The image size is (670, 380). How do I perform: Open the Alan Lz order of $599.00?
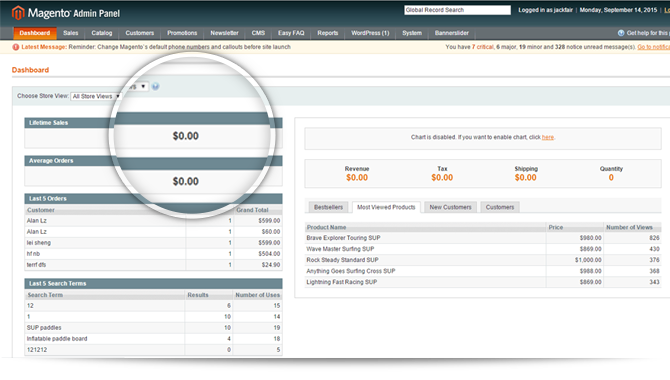click(x=153, y=221)
